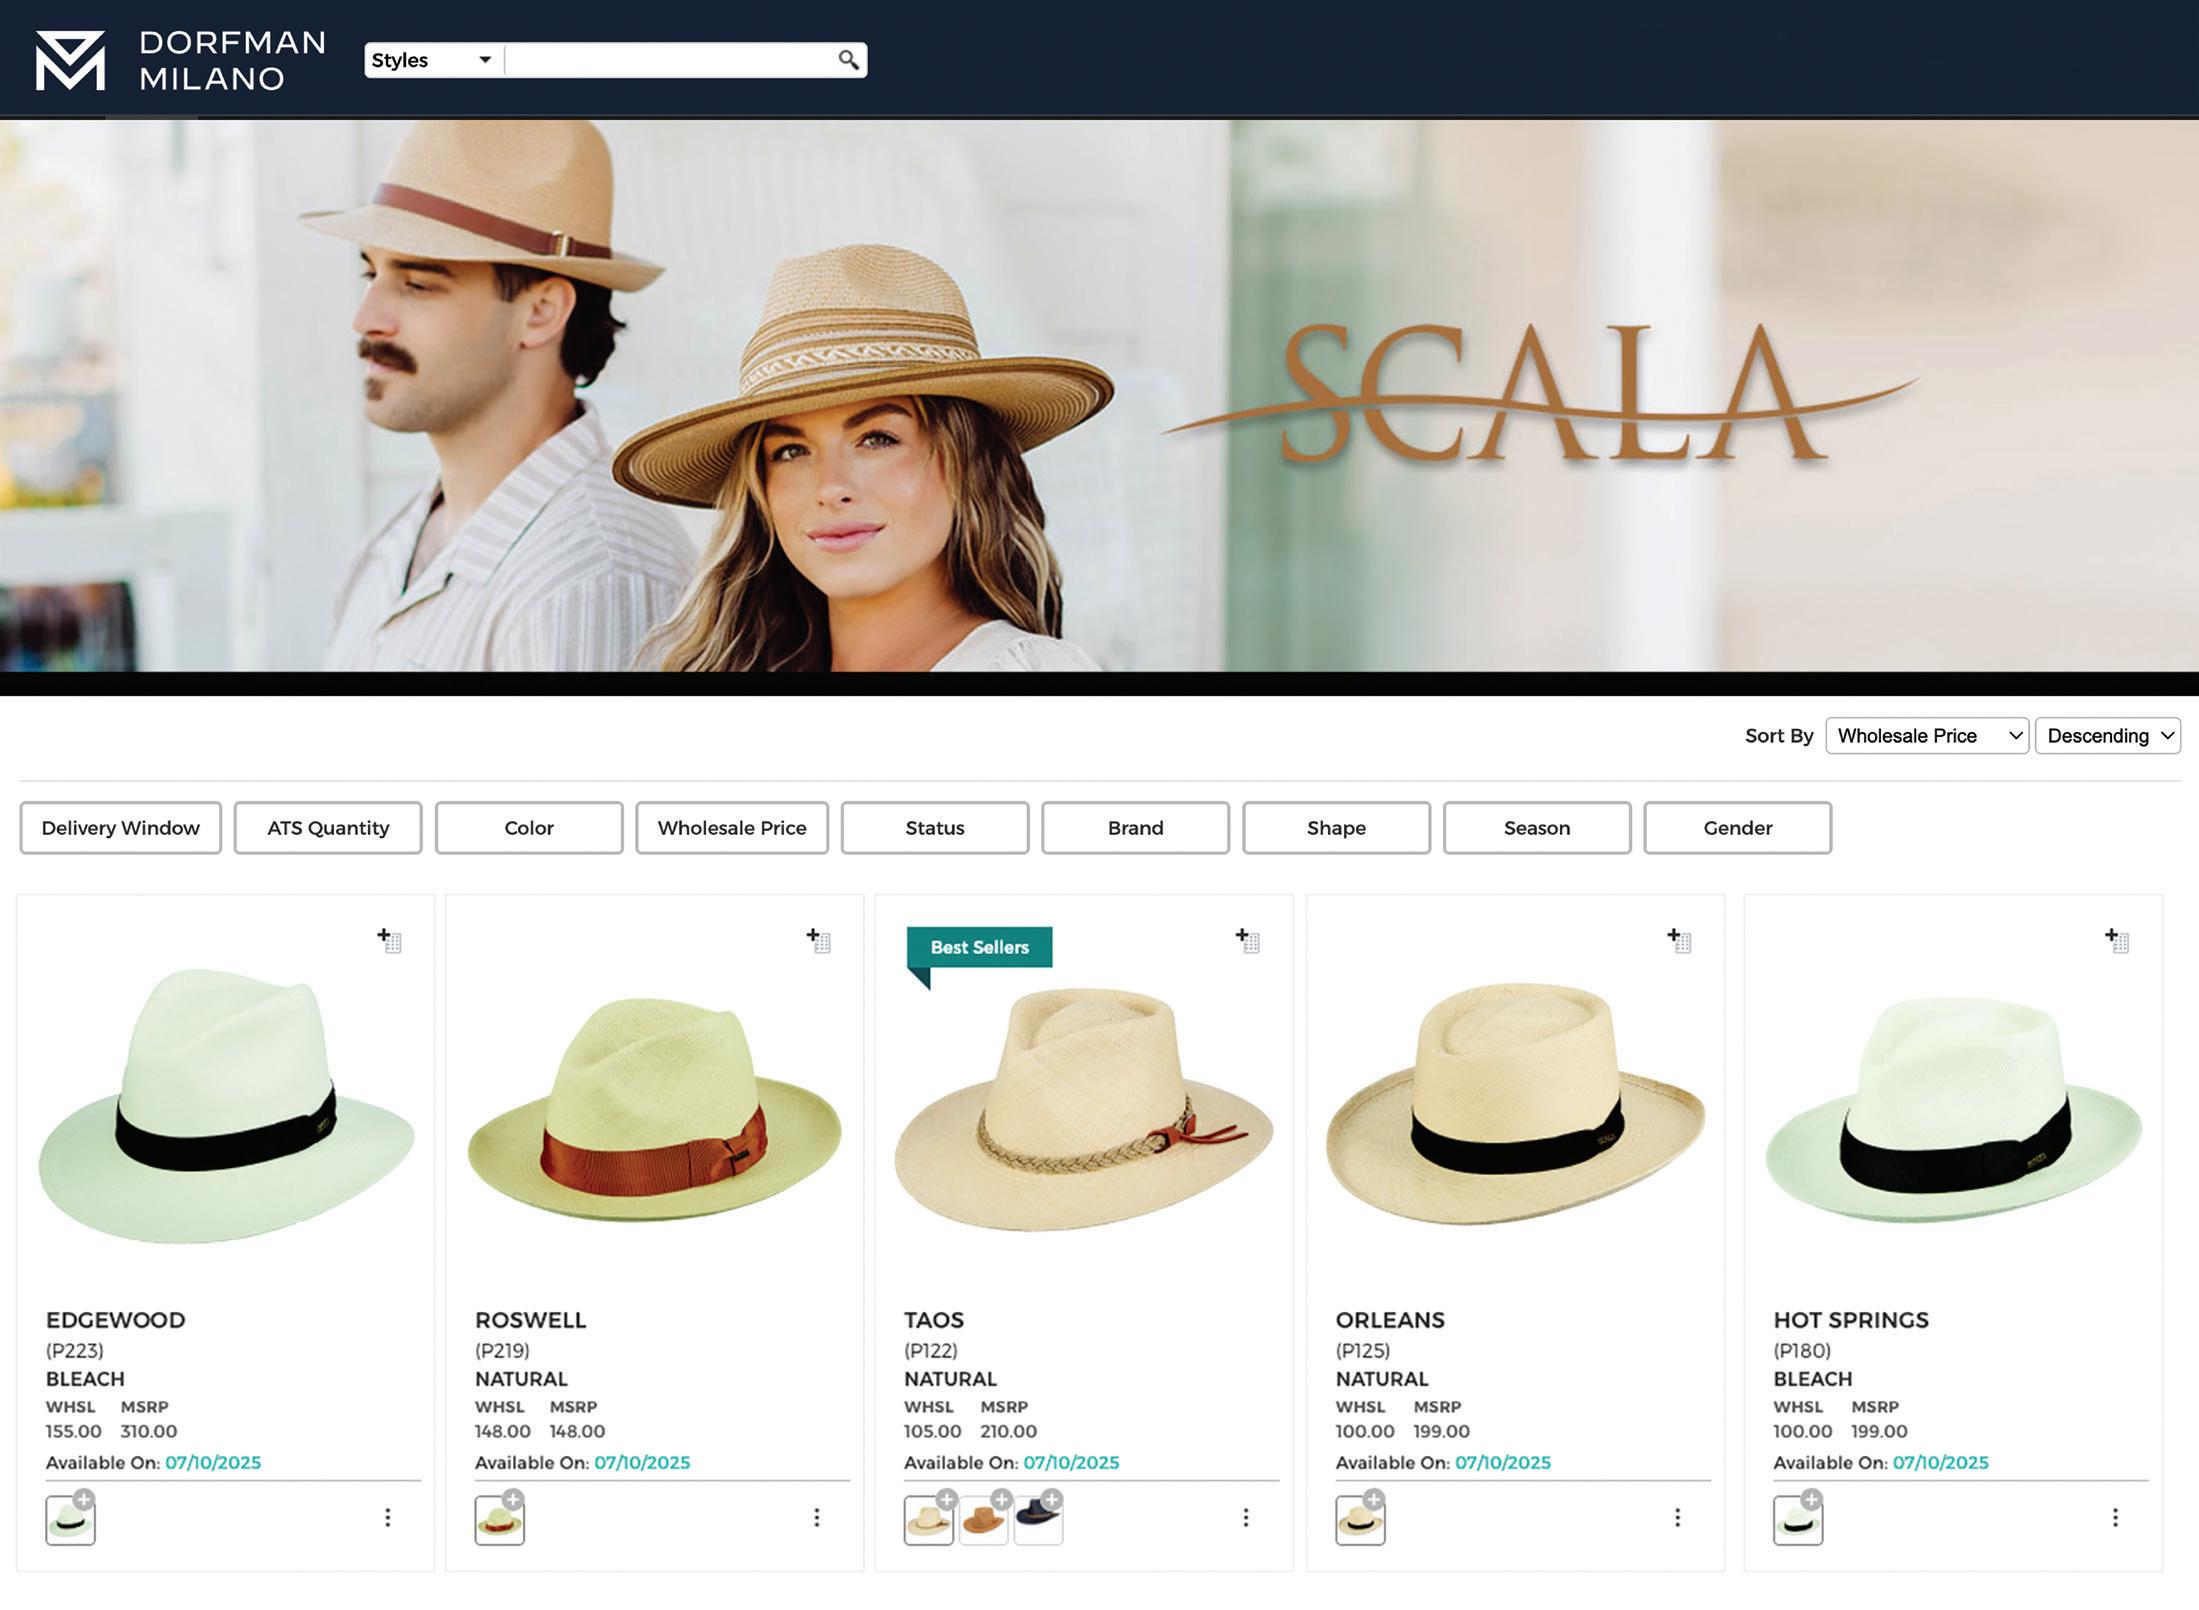This screenshot has width=2199, height=1610.
Task: Open the Gender filter button
Action: 1738,828
